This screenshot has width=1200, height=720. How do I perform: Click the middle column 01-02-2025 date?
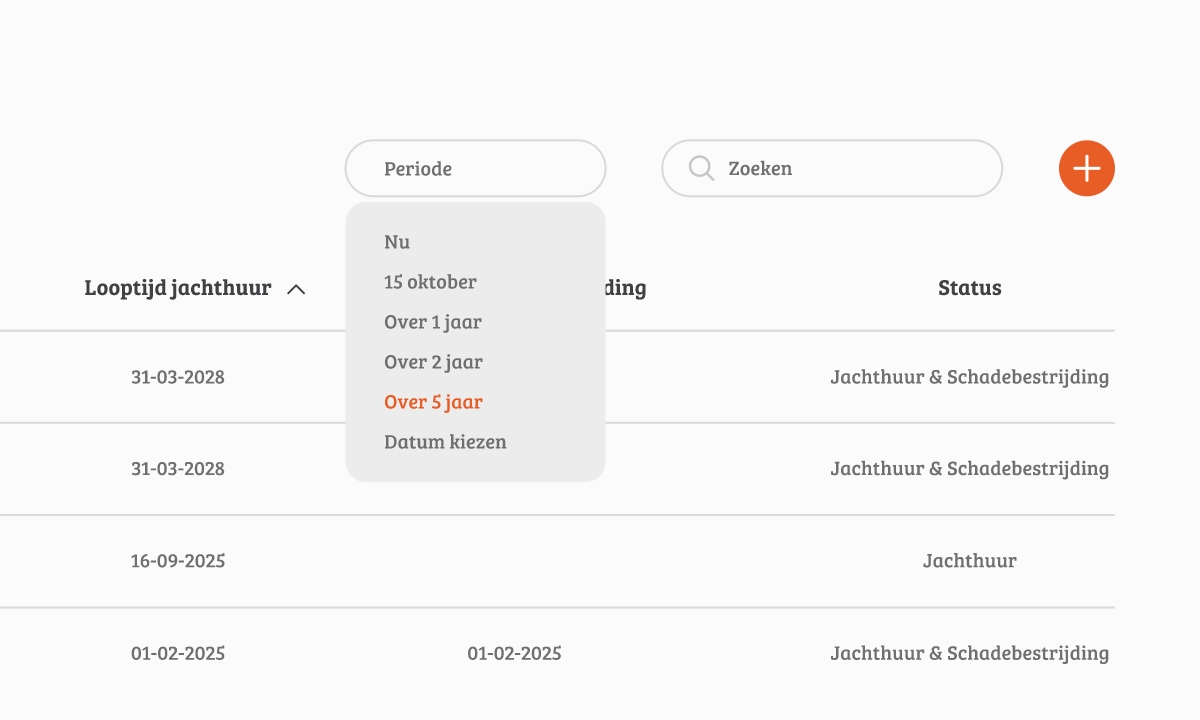[x=514, y=654]
